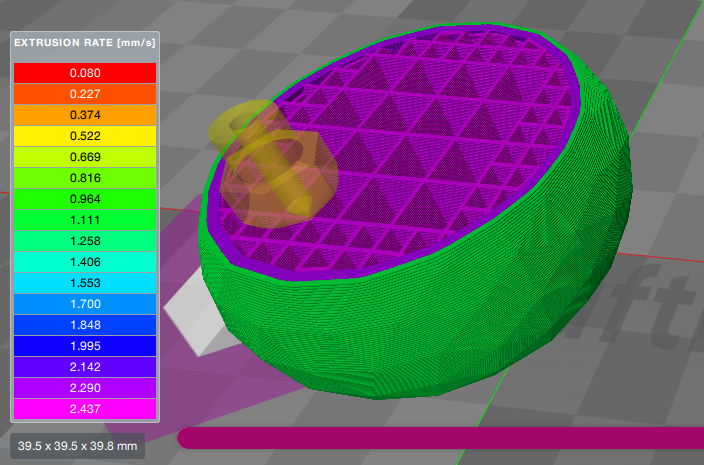Pick the yellow 0.522 legend entry

pyautogui.click(x=85, y=136)
